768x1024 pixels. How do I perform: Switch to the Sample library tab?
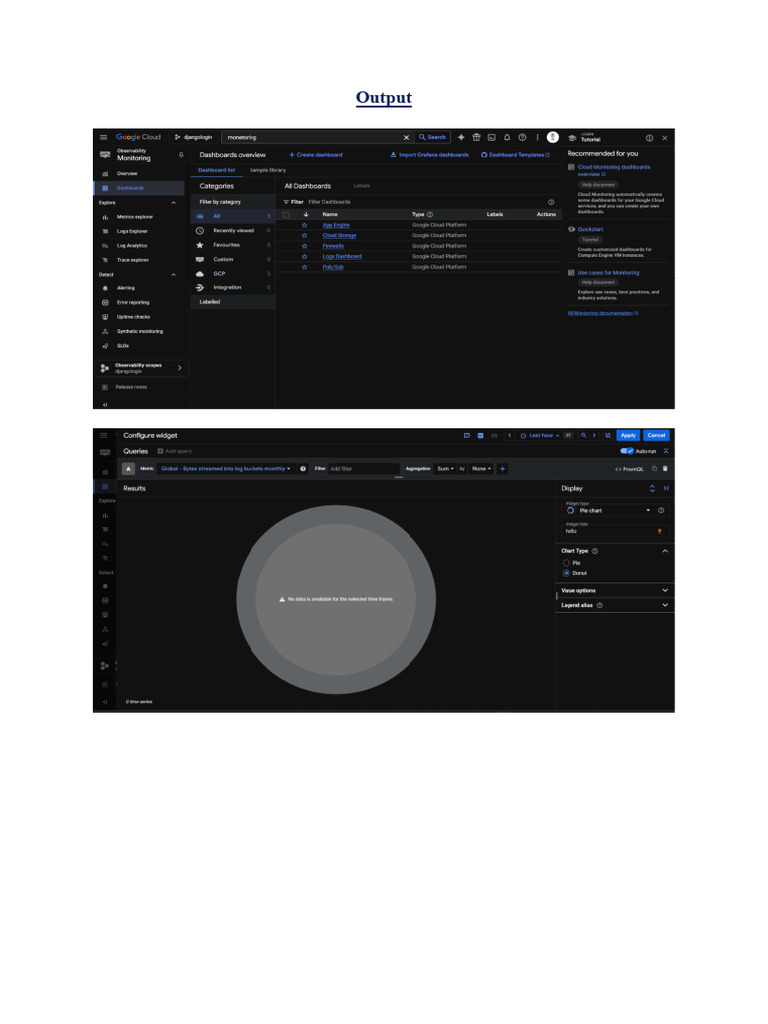268,170
